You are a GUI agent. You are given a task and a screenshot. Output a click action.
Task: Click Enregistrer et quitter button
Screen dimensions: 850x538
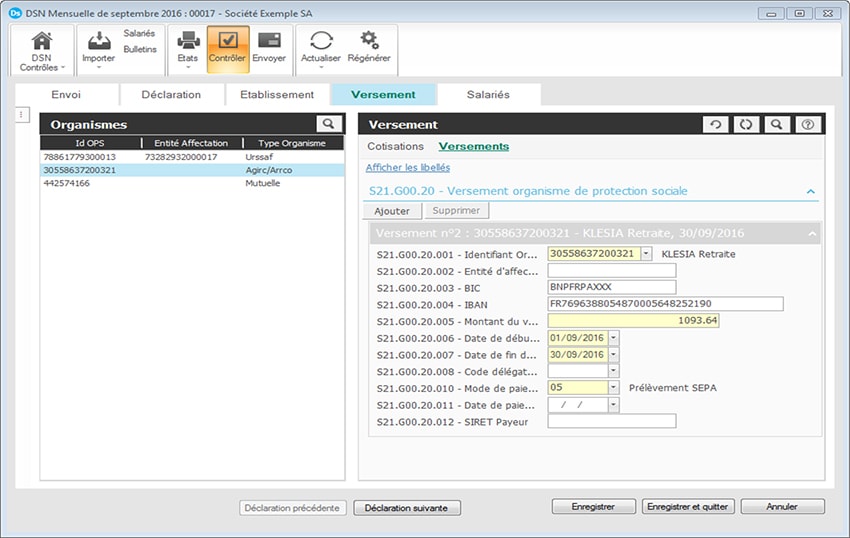pos(688,507)
